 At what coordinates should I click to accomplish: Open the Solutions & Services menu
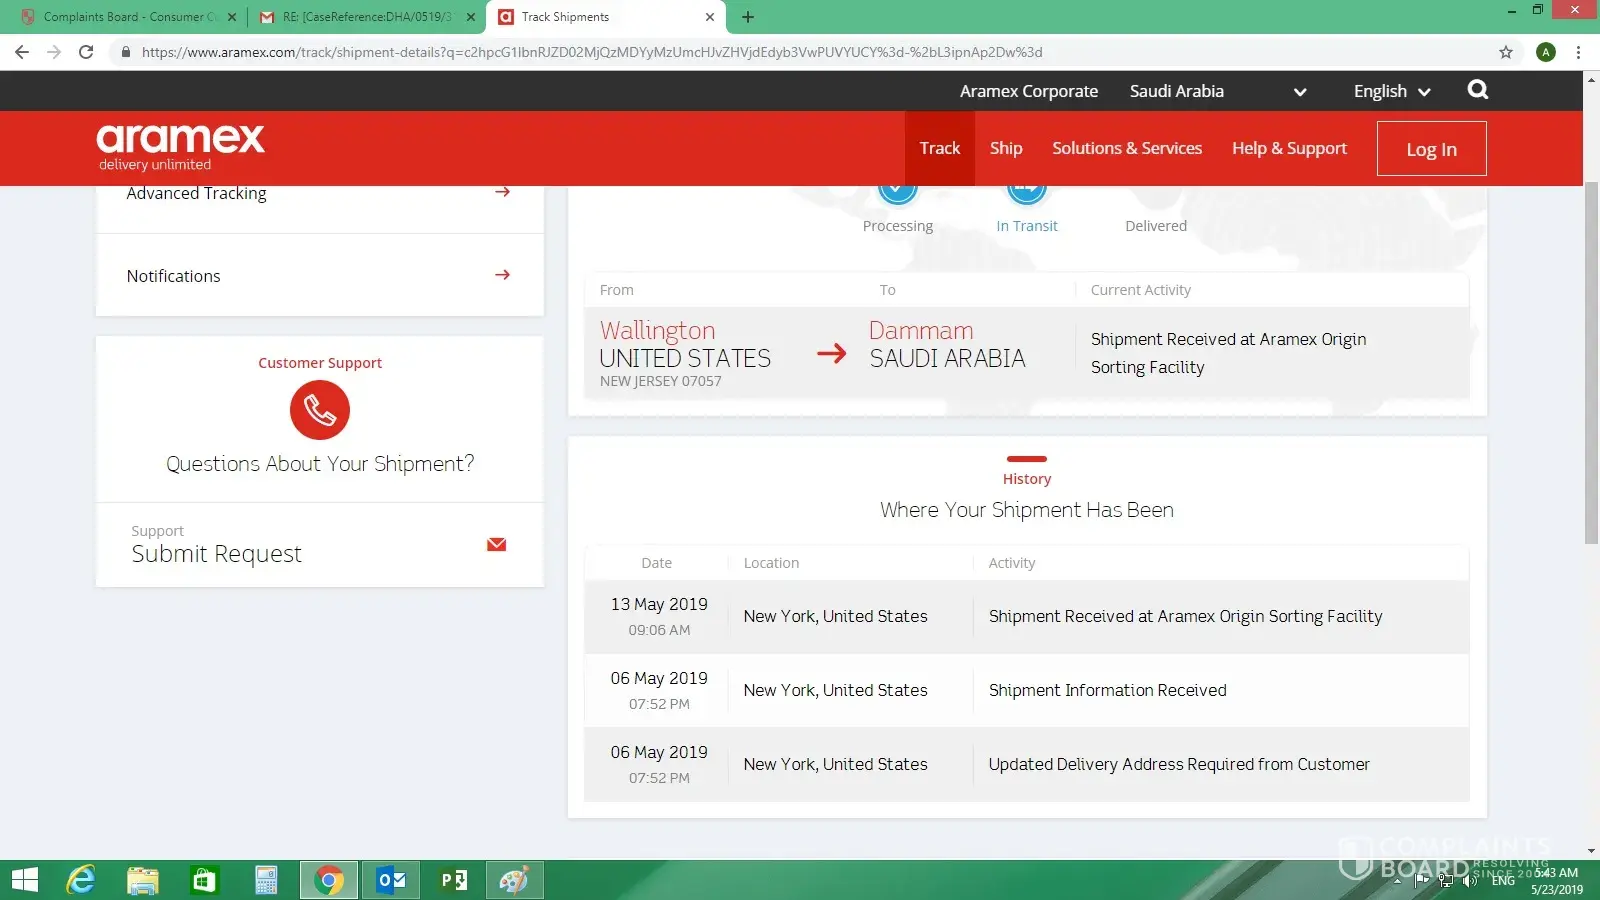pos(1126,148)
